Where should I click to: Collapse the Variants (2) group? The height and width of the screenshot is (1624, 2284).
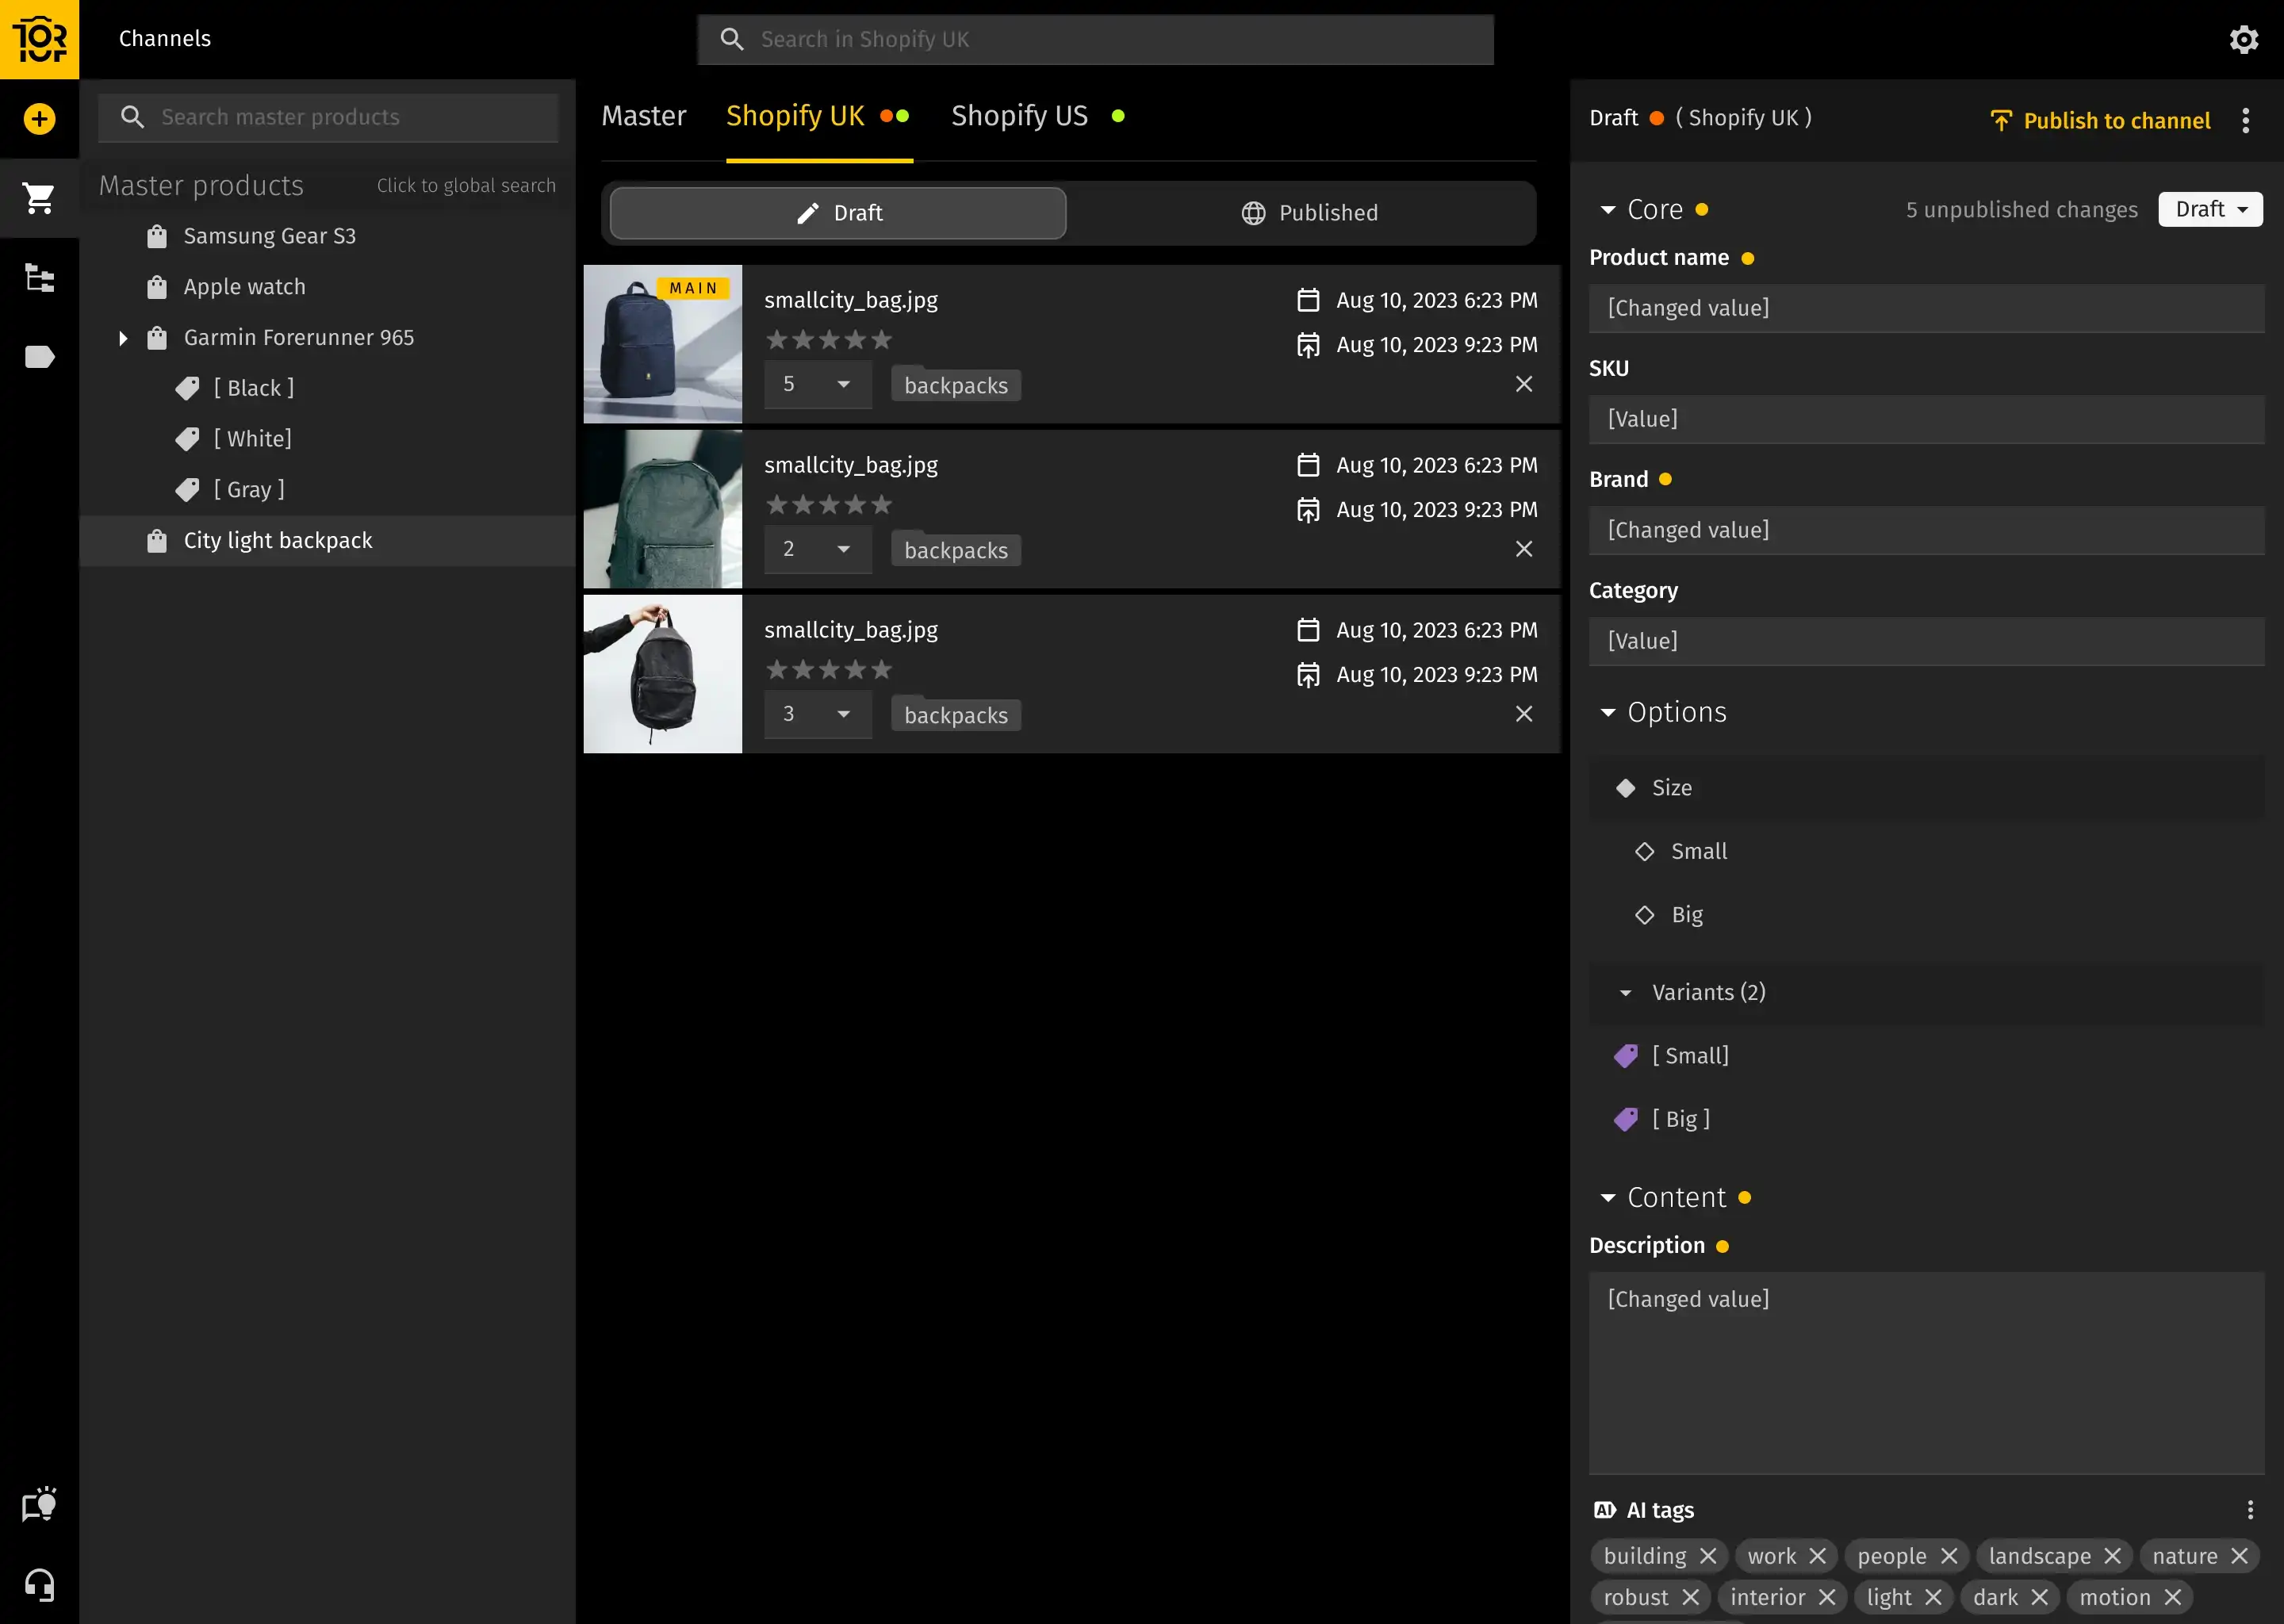[1626, 993]
